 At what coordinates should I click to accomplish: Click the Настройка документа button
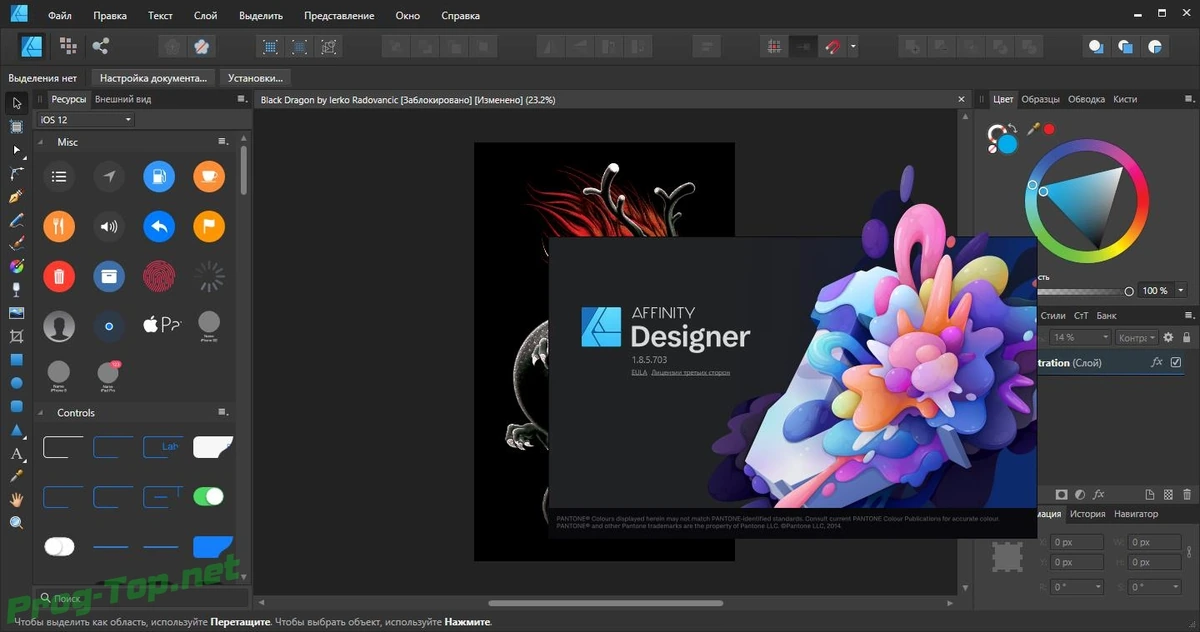click(153, 77)
